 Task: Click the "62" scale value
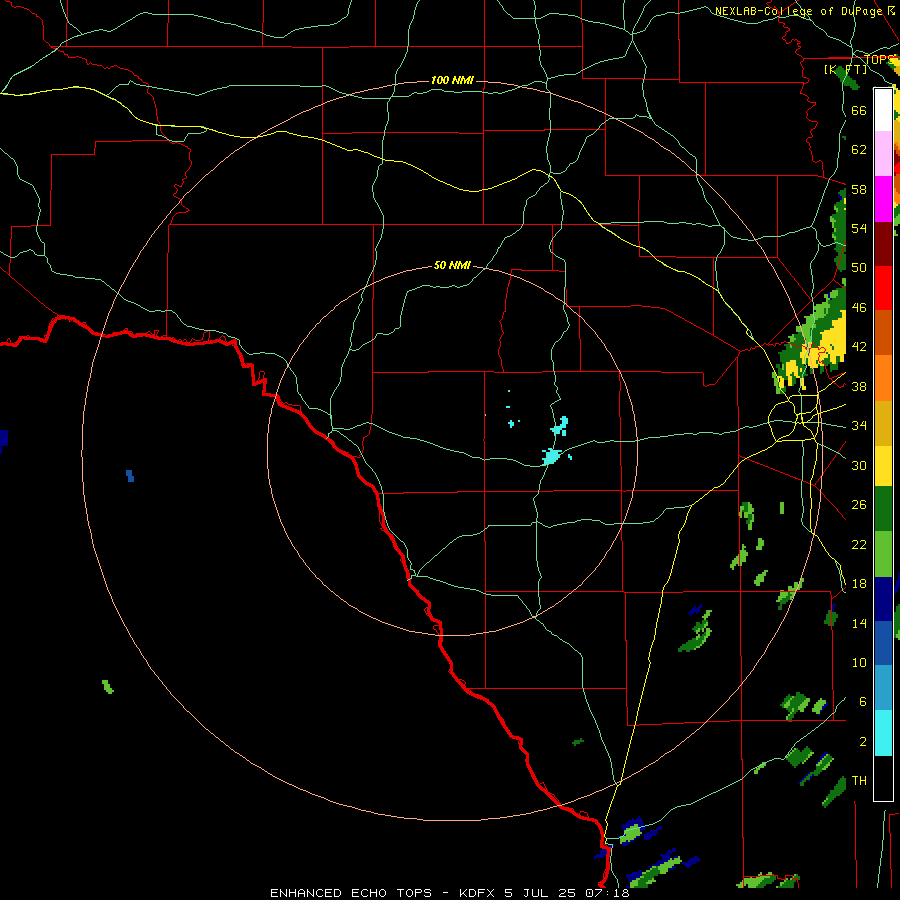(859, 149)
